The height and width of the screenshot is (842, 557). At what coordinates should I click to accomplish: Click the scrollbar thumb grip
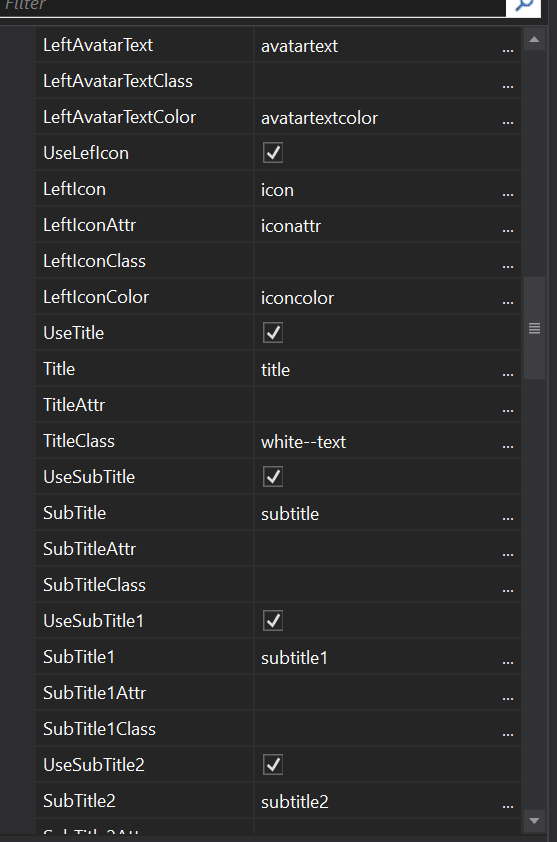click(x=534, y=328)
